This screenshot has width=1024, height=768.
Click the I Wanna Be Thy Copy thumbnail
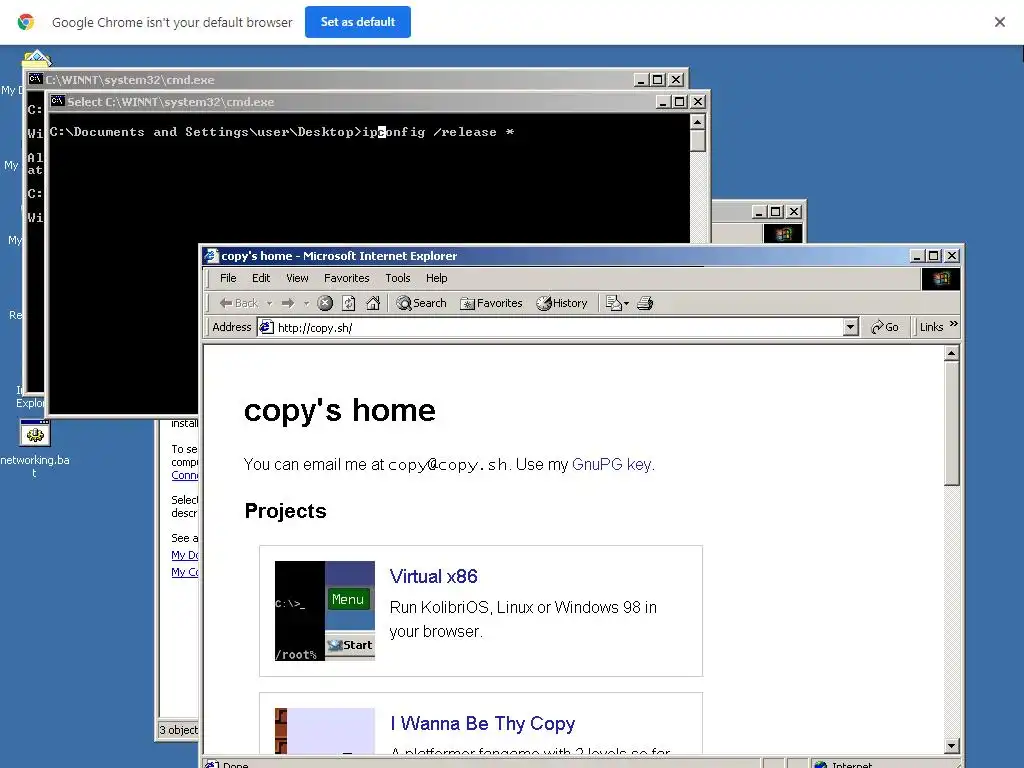325,731
